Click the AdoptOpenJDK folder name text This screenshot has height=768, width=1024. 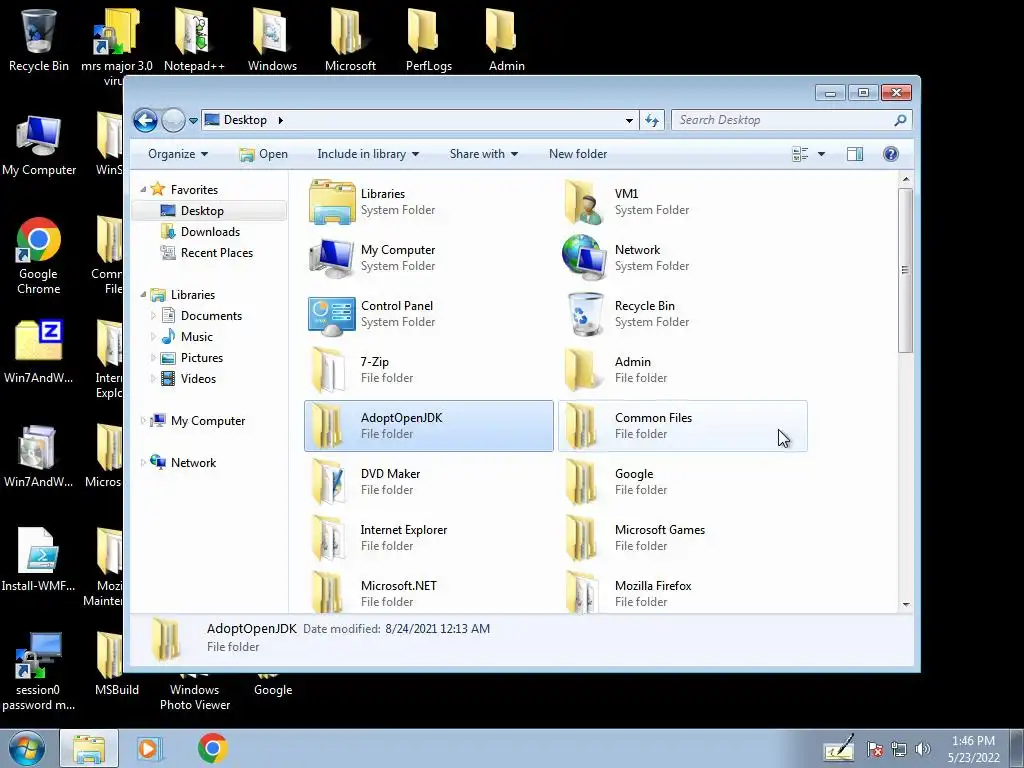coord(401,418)
